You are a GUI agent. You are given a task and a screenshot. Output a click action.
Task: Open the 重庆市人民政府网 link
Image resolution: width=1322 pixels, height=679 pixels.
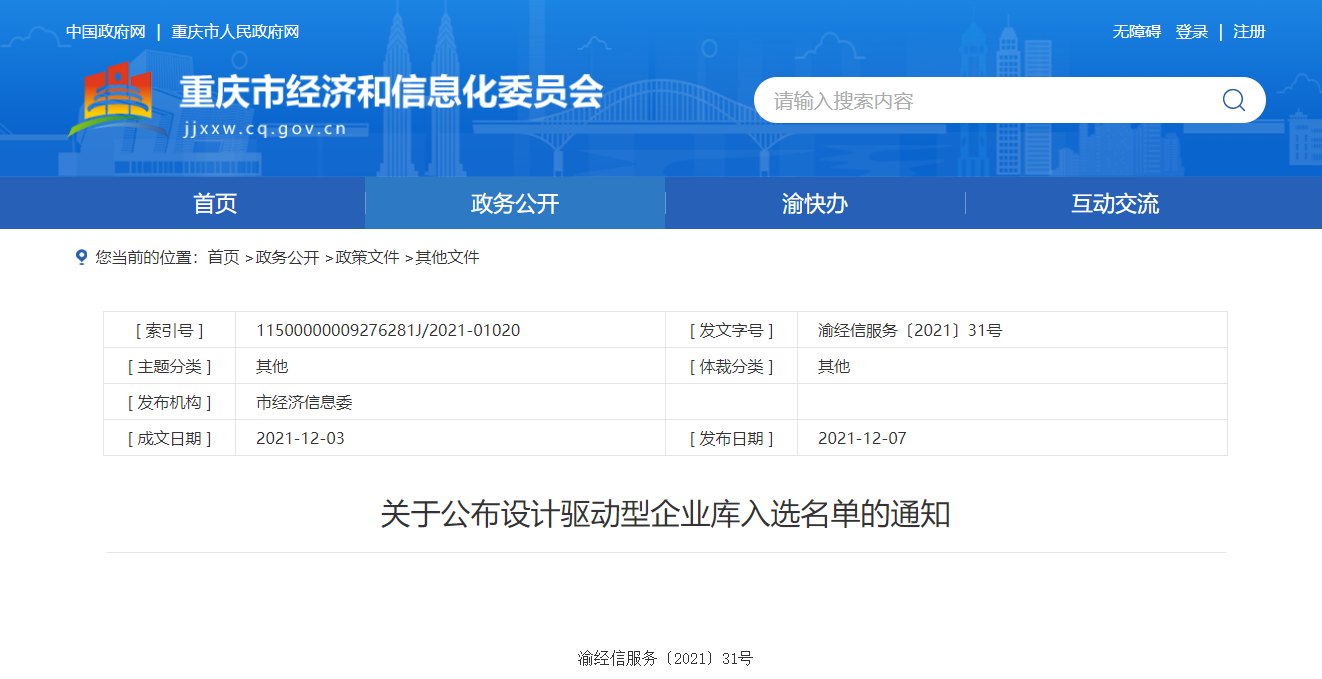click(235, 32)
